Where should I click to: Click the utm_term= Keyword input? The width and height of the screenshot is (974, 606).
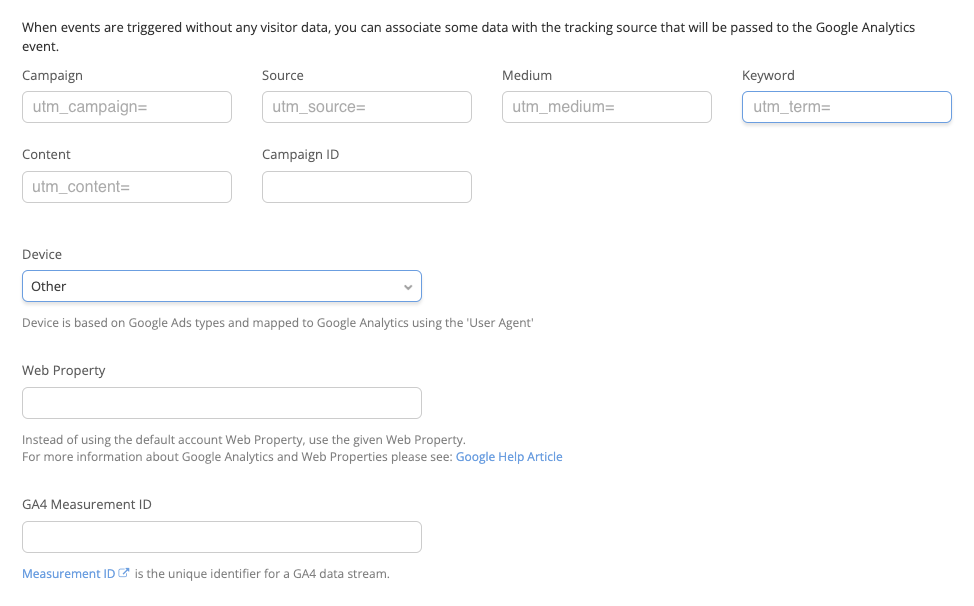(x=847, y=107)
